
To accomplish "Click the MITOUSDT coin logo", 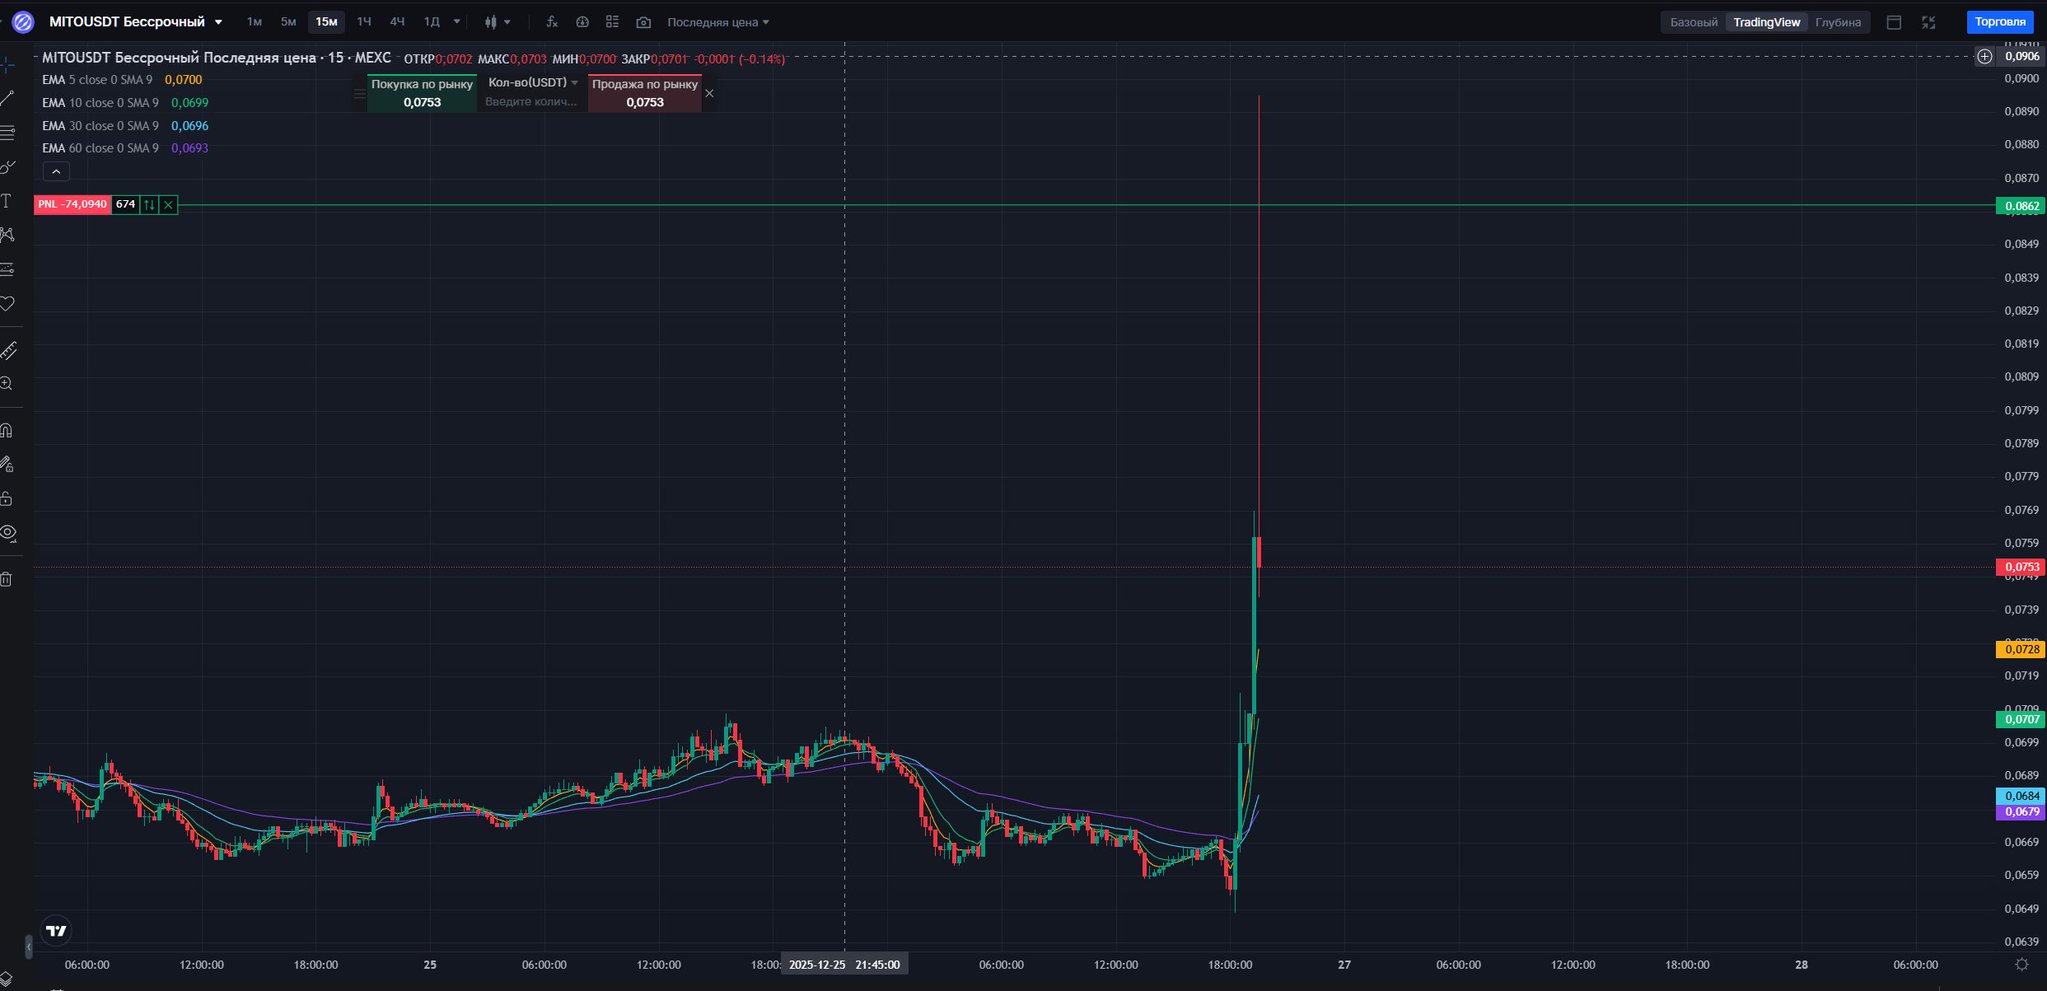I will [x=22, y=22].
